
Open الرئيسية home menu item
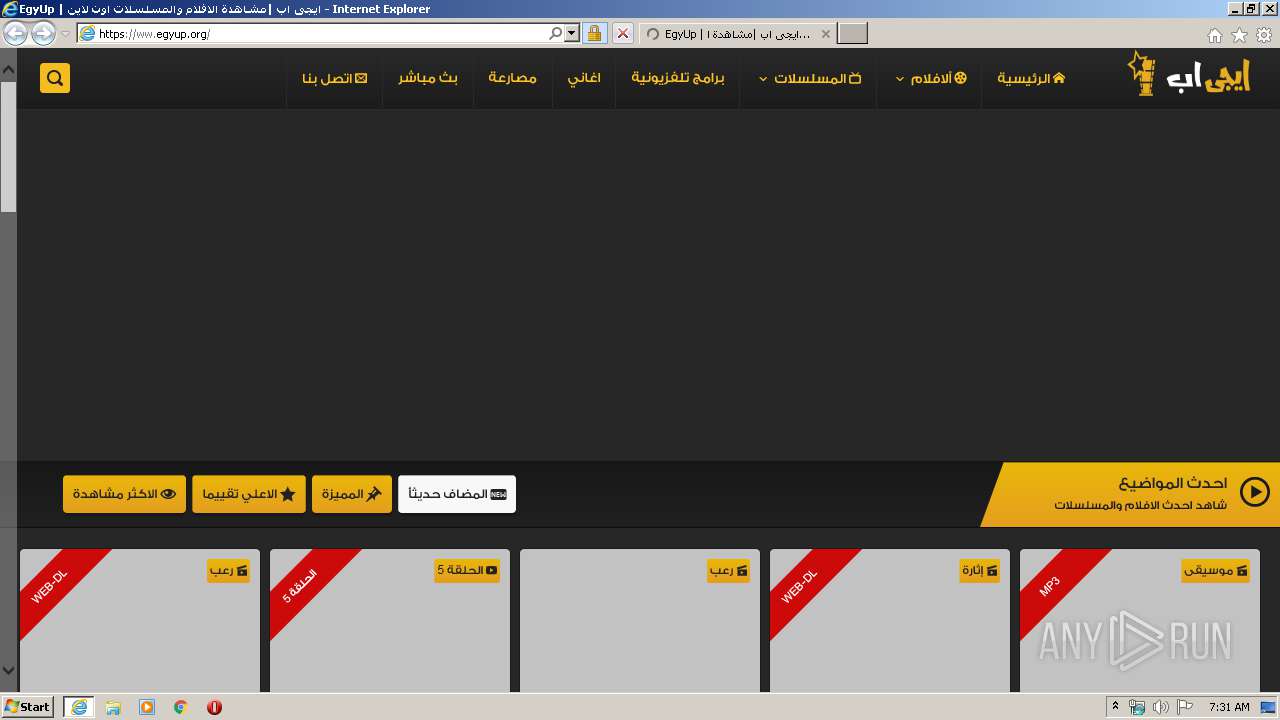(x=1031, y=78)
